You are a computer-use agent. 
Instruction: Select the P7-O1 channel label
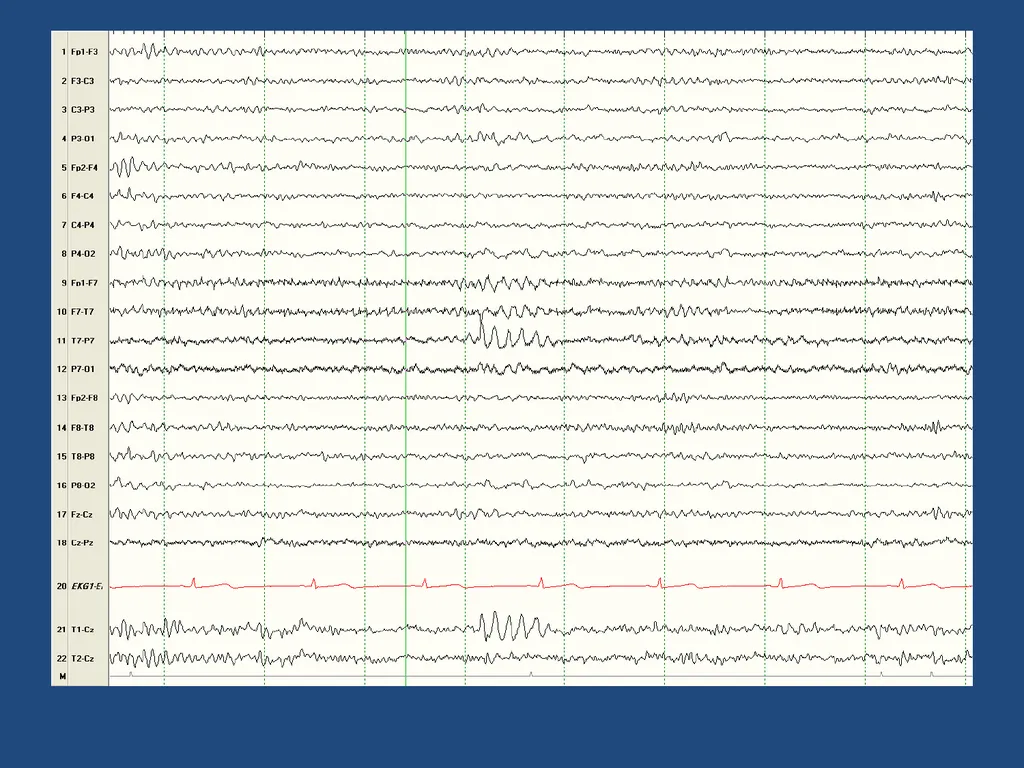tap(83, 369)
